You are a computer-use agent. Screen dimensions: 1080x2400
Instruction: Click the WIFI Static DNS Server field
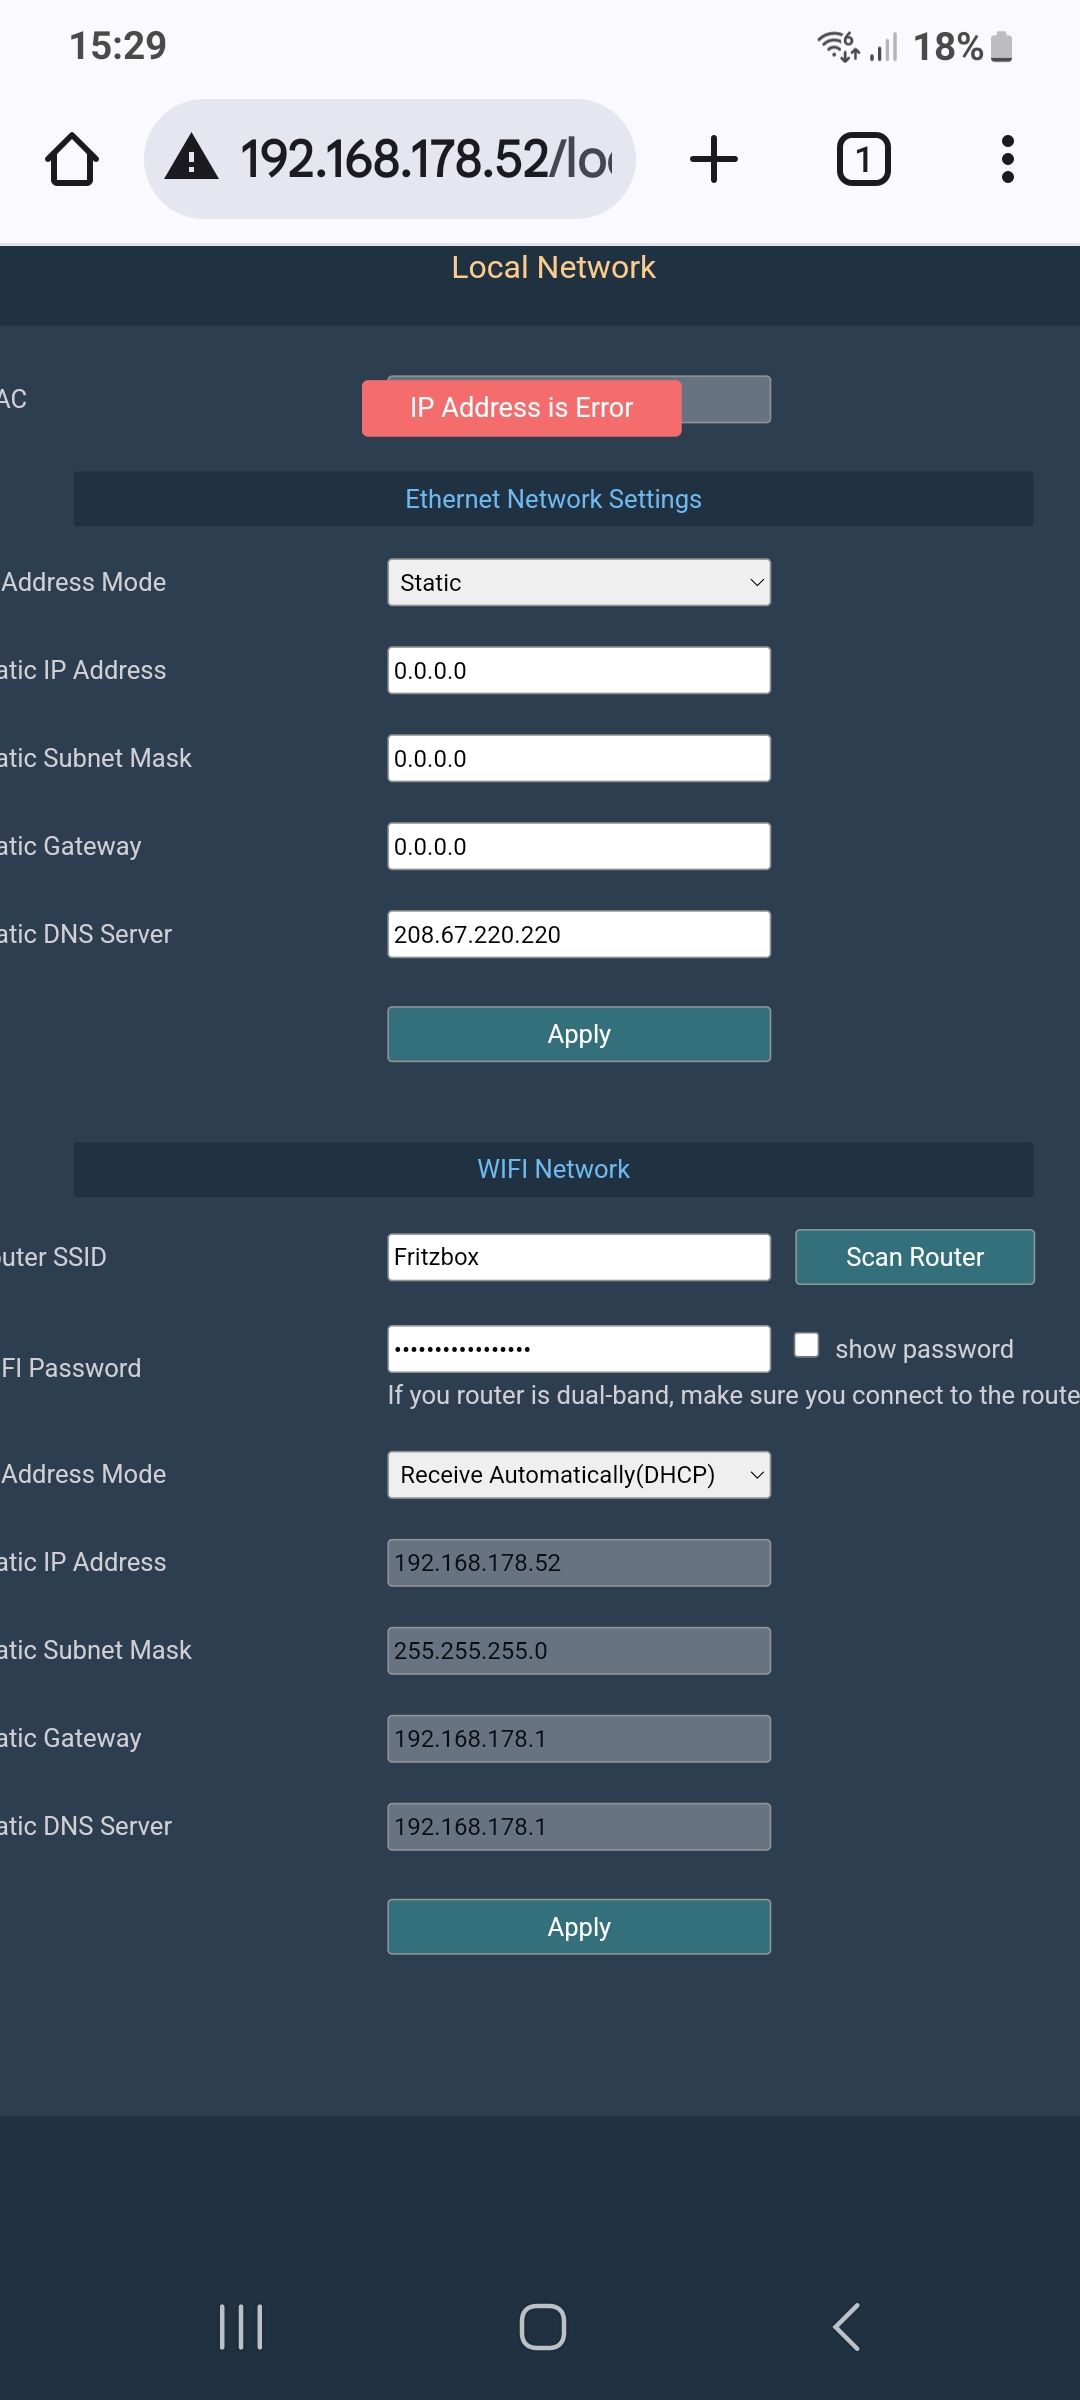coord(579,1827)
